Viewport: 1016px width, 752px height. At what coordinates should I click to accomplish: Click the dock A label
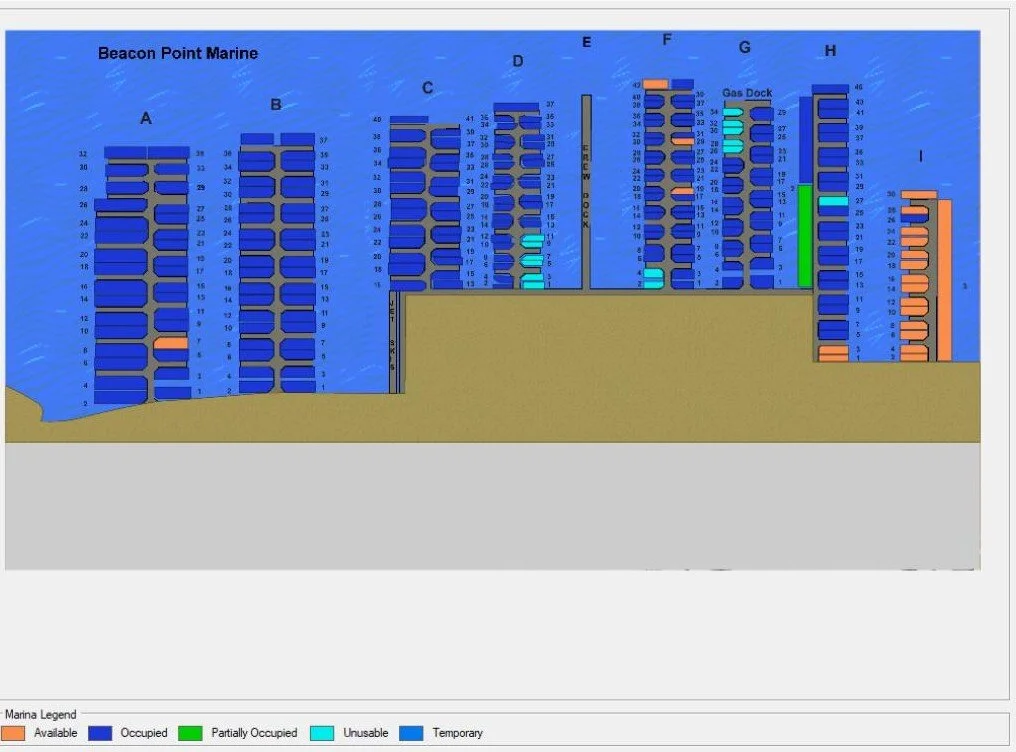tap(146, 119)
